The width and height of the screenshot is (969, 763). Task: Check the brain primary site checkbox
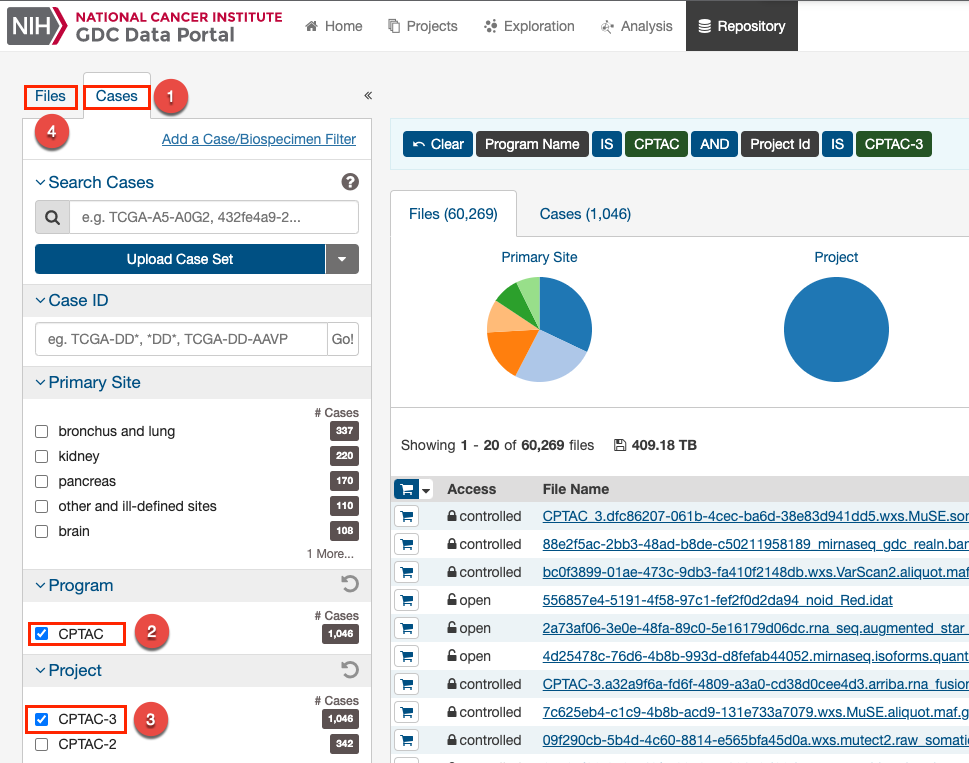pyautogui.click(x=41, y=531)
